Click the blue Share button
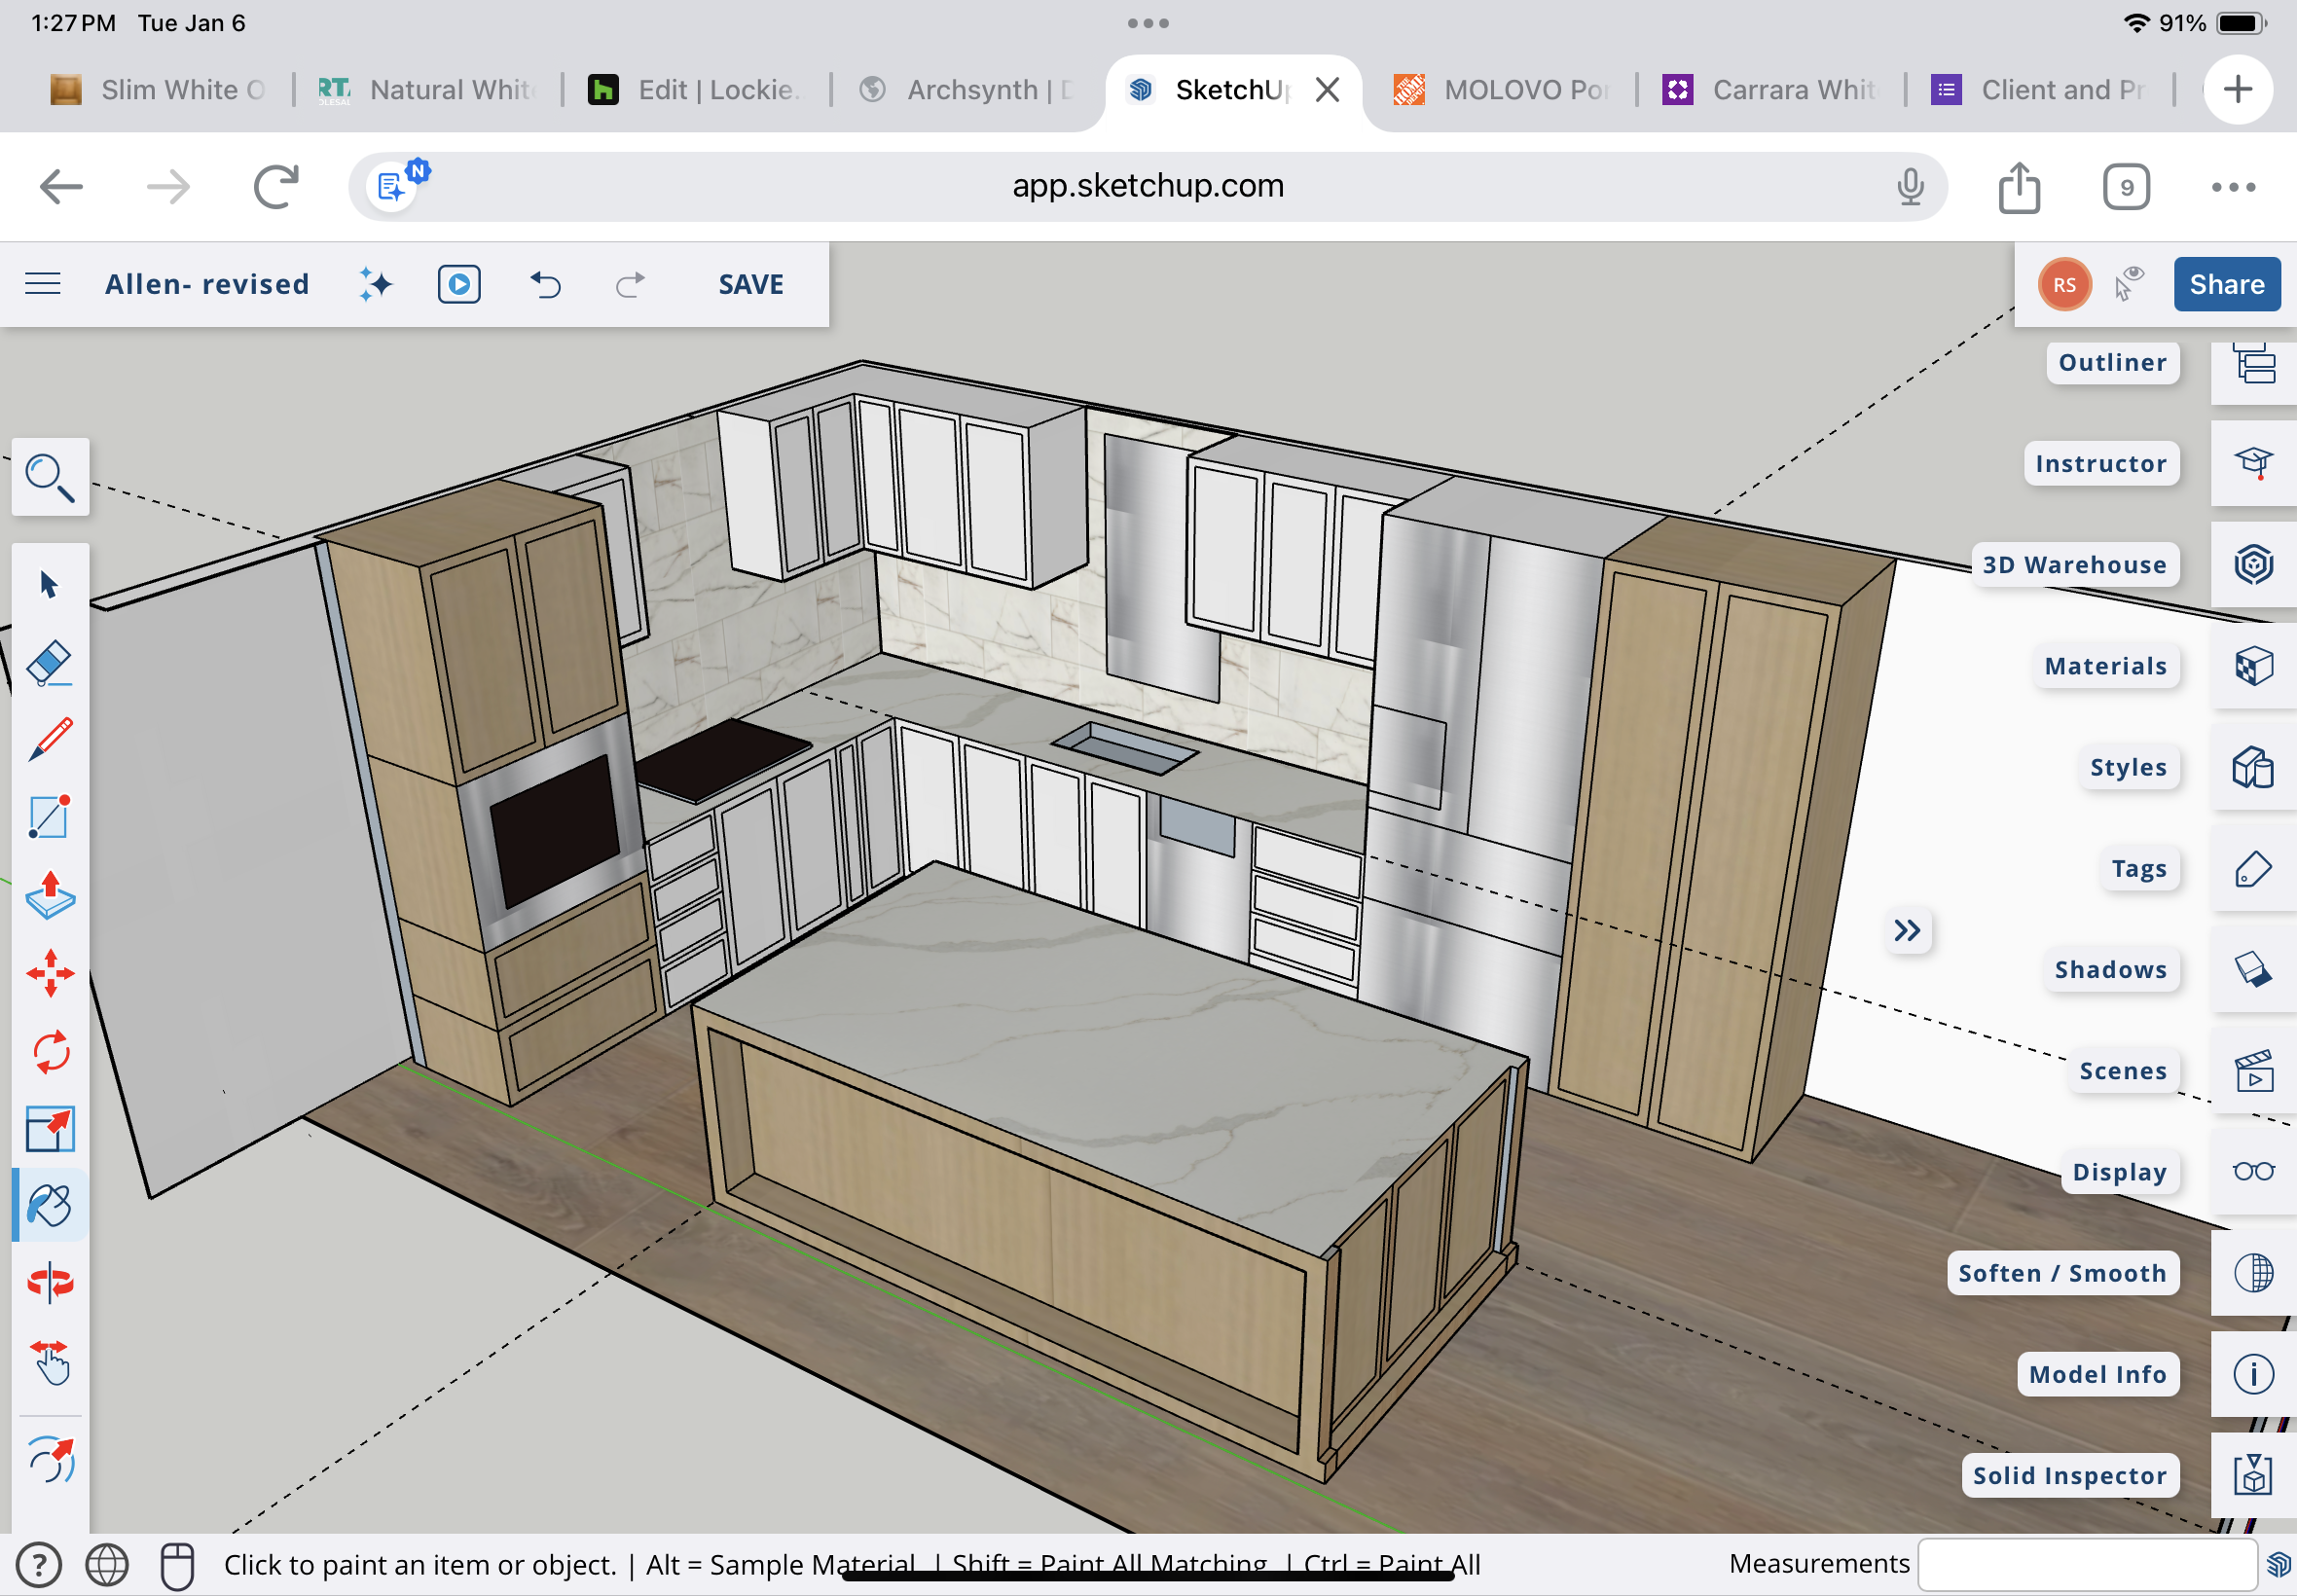This screenshot has width=2297, height=1596. 2226,284
